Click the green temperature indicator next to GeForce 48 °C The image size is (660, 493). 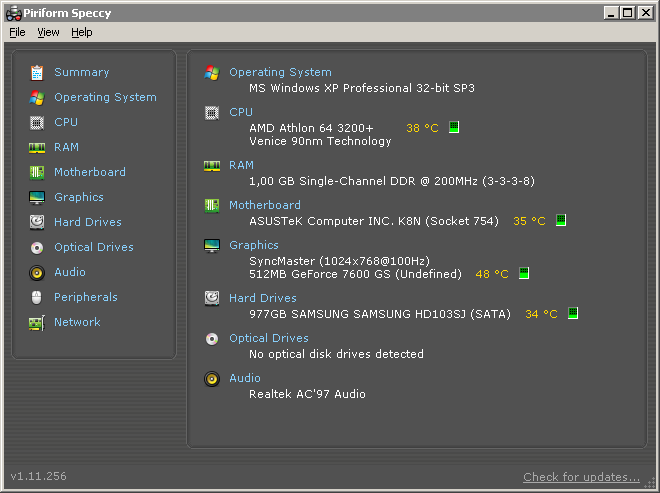pyautogui.click(x=524, y=273)
